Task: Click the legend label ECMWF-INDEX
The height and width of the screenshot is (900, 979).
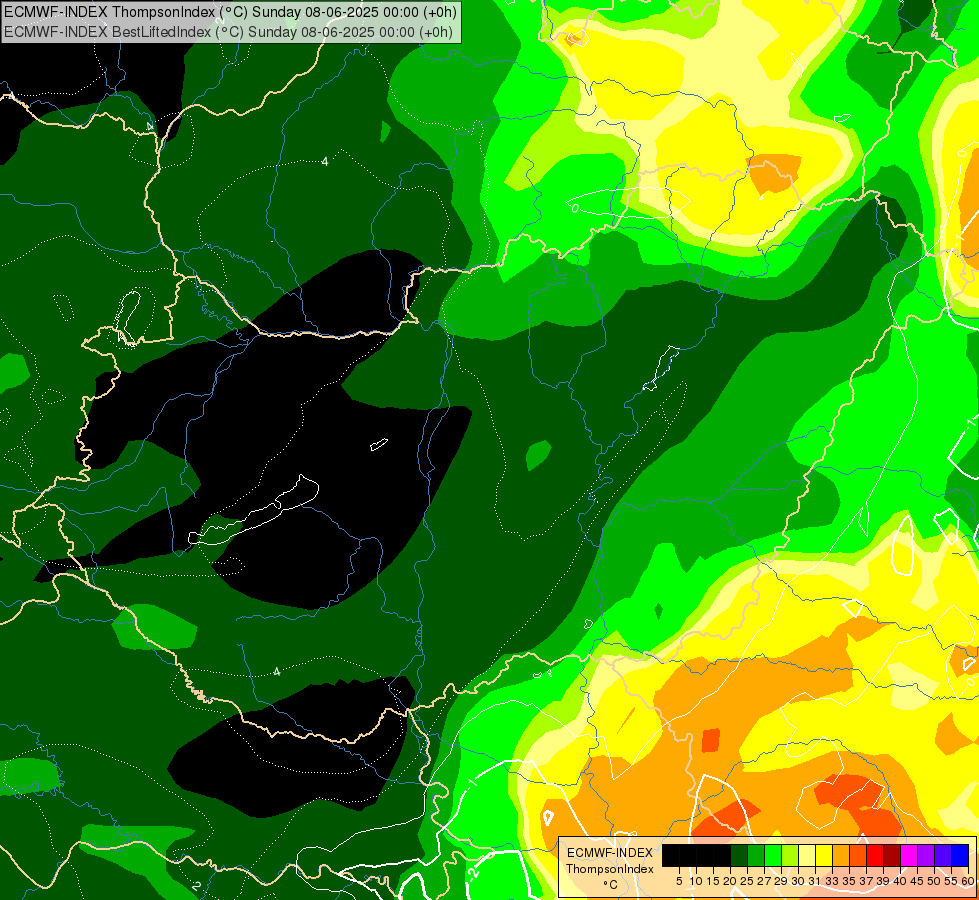Action: (x=609, y=853)
